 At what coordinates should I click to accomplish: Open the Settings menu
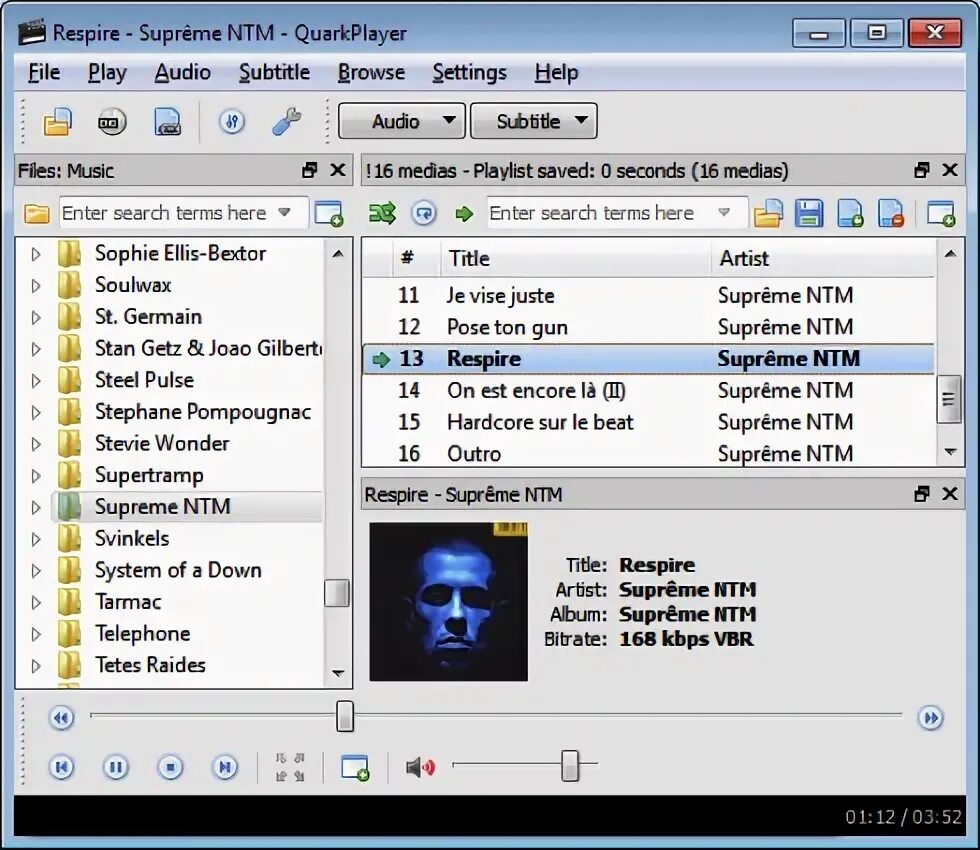pos(469,72)
